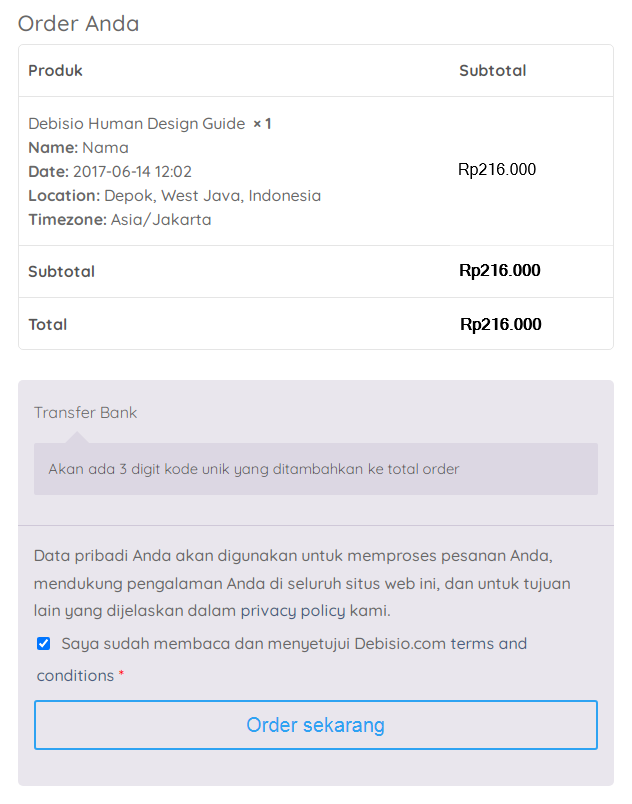Tick the terms and conditions checkbox

click(x=43, y=643)
